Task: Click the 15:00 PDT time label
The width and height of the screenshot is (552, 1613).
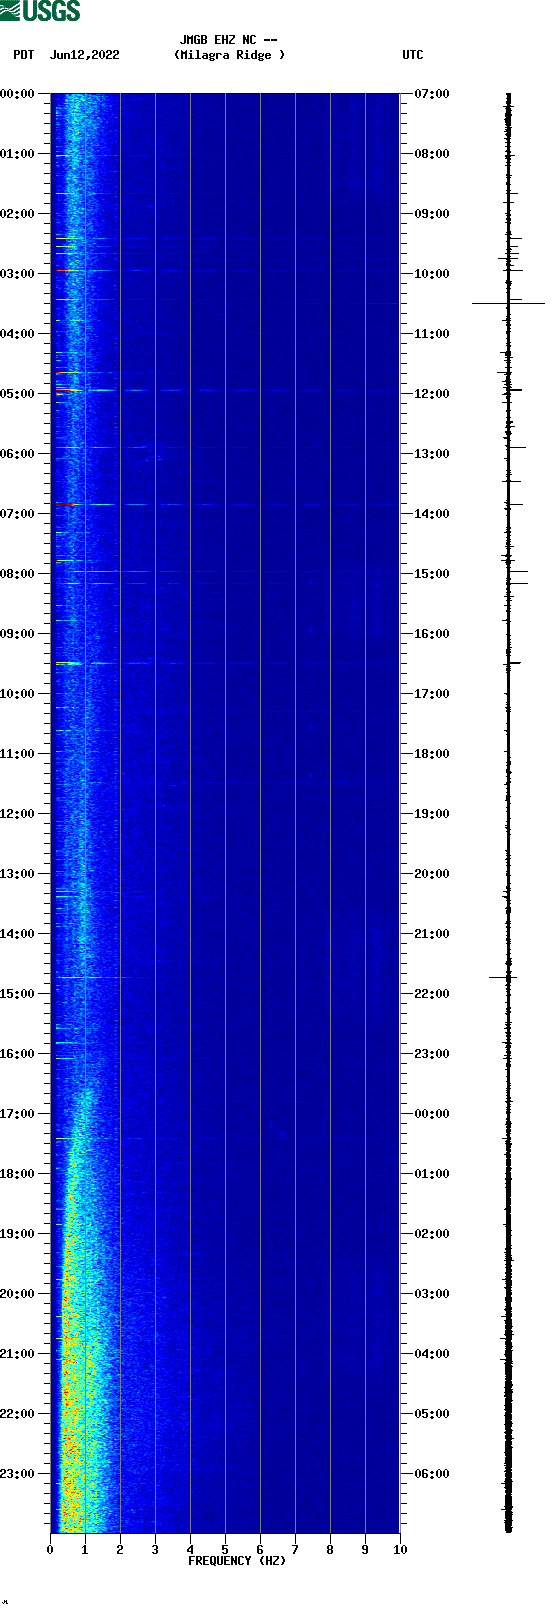Action: click(x=18, y=994)
